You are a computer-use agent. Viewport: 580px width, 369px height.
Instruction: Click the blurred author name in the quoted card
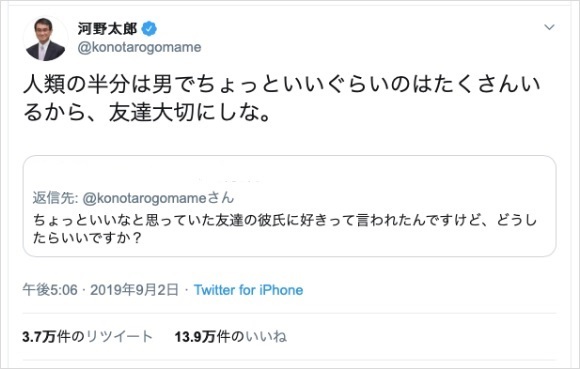coord(227,180)
